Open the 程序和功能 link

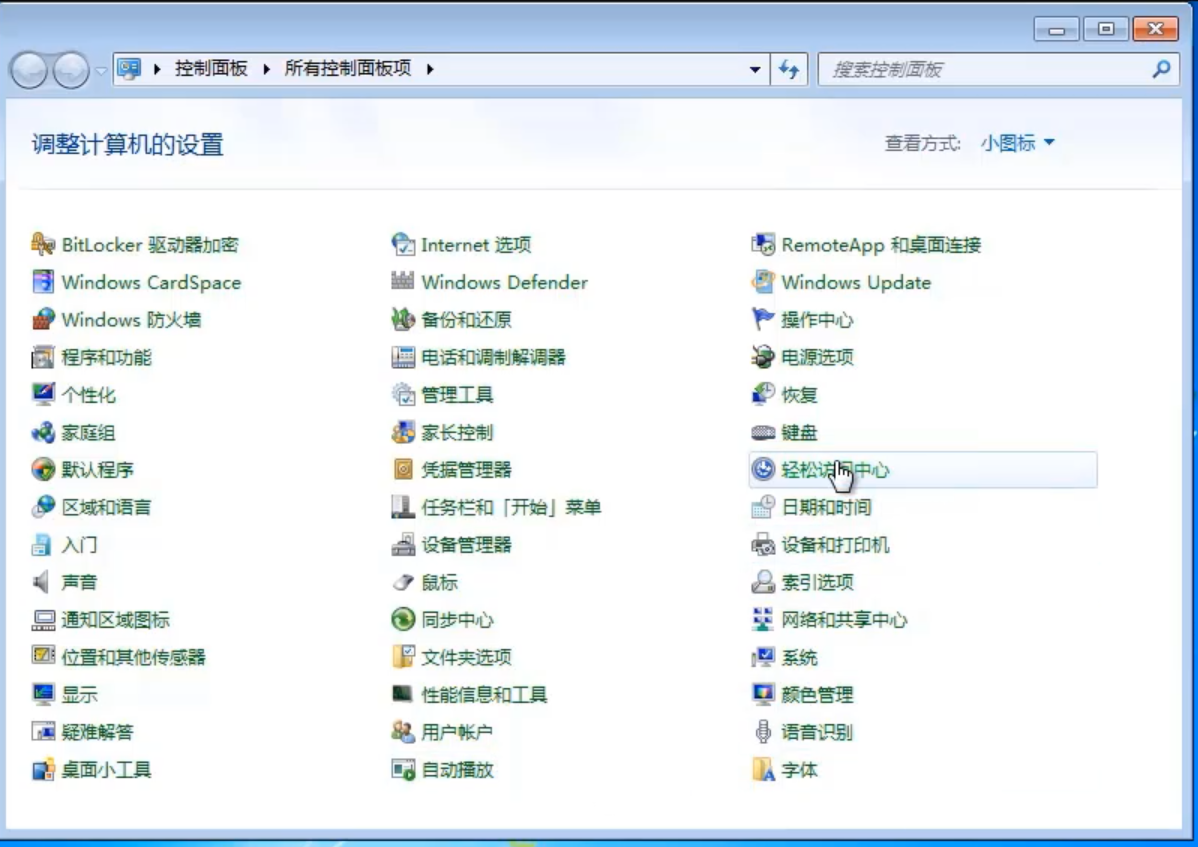pos(107,357)
